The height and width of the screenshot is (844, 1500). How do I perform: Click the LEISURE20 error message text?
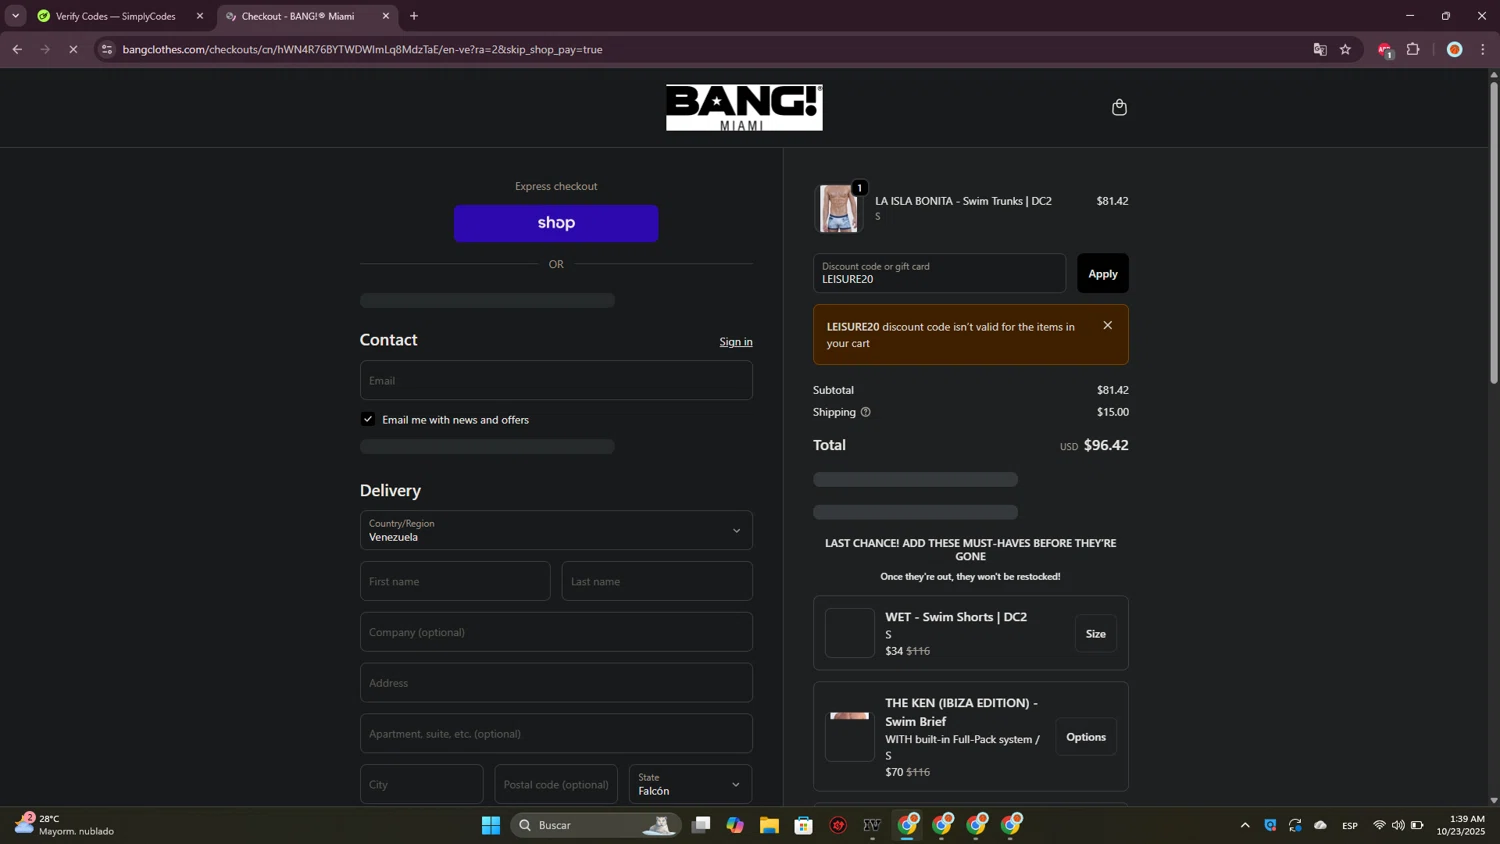coord(951,335)
